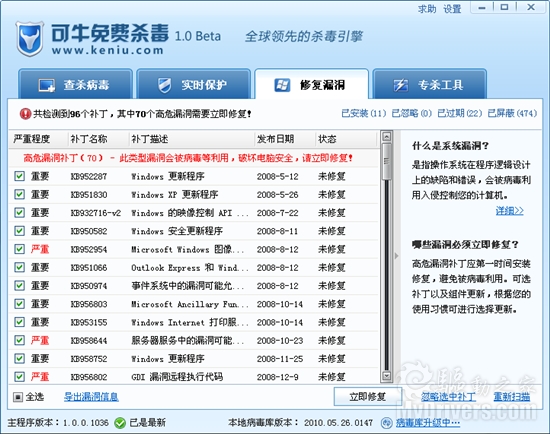
Task: Click the 立即修复 button
Action: tap(368, 397)
